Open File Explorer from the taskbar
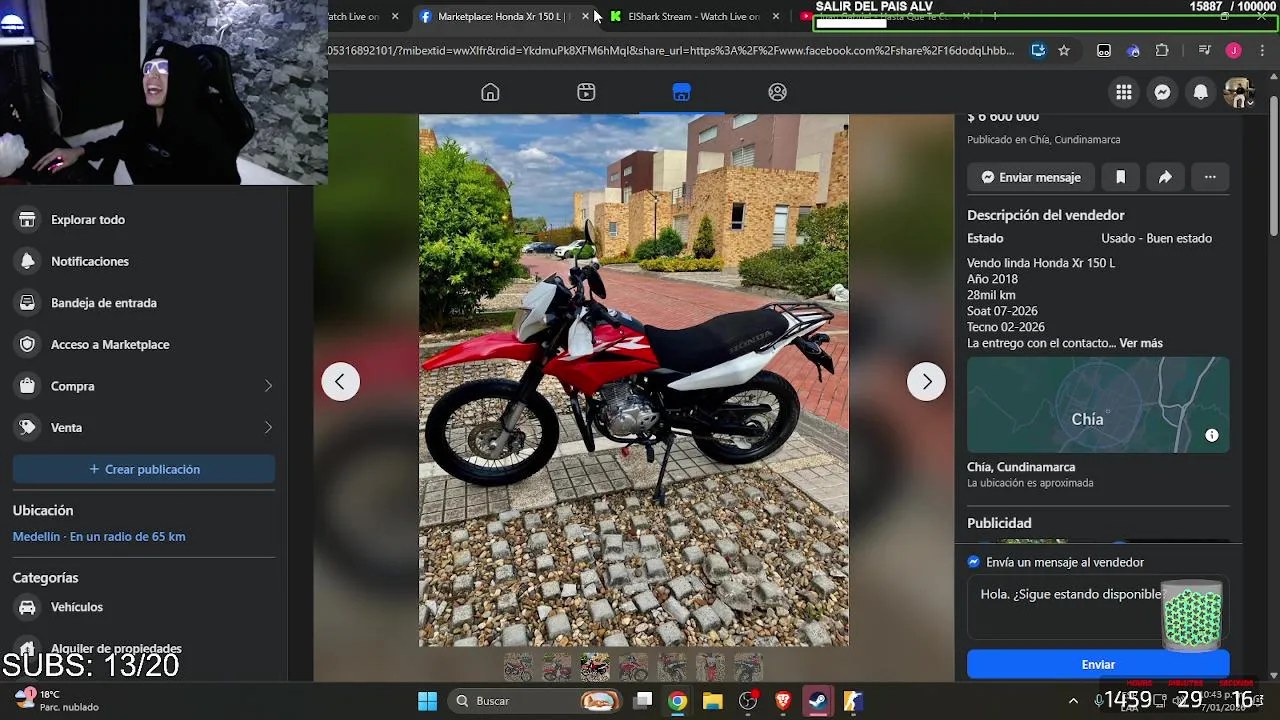1280x720 pixels. point(712,701)
